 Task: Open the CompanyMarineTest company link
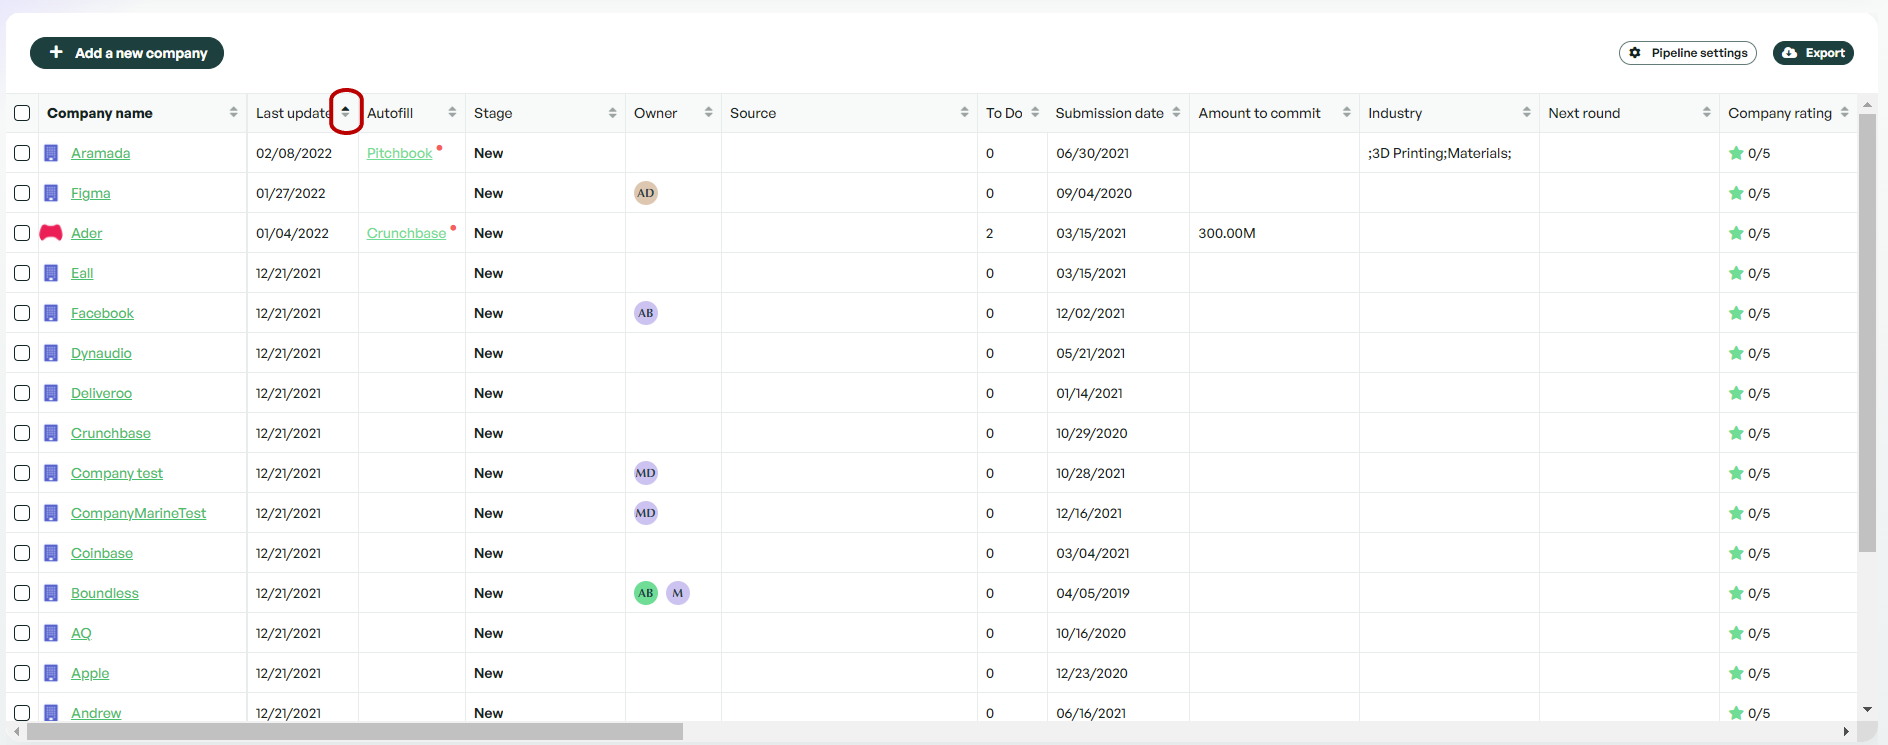coord(138,513)
